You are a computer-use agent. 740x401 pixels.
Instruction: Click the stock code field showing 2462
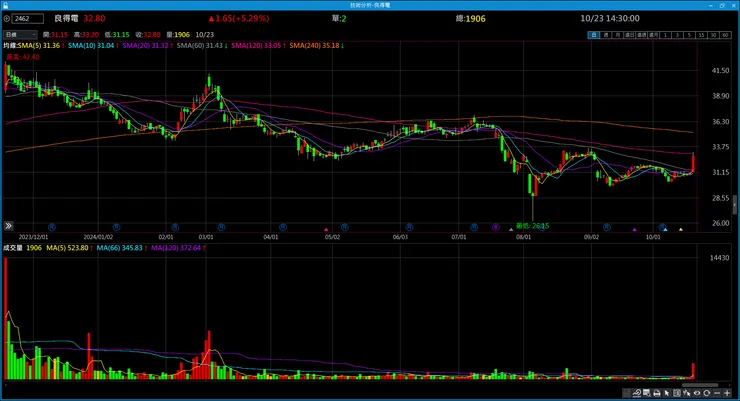(x=28, y=18)
